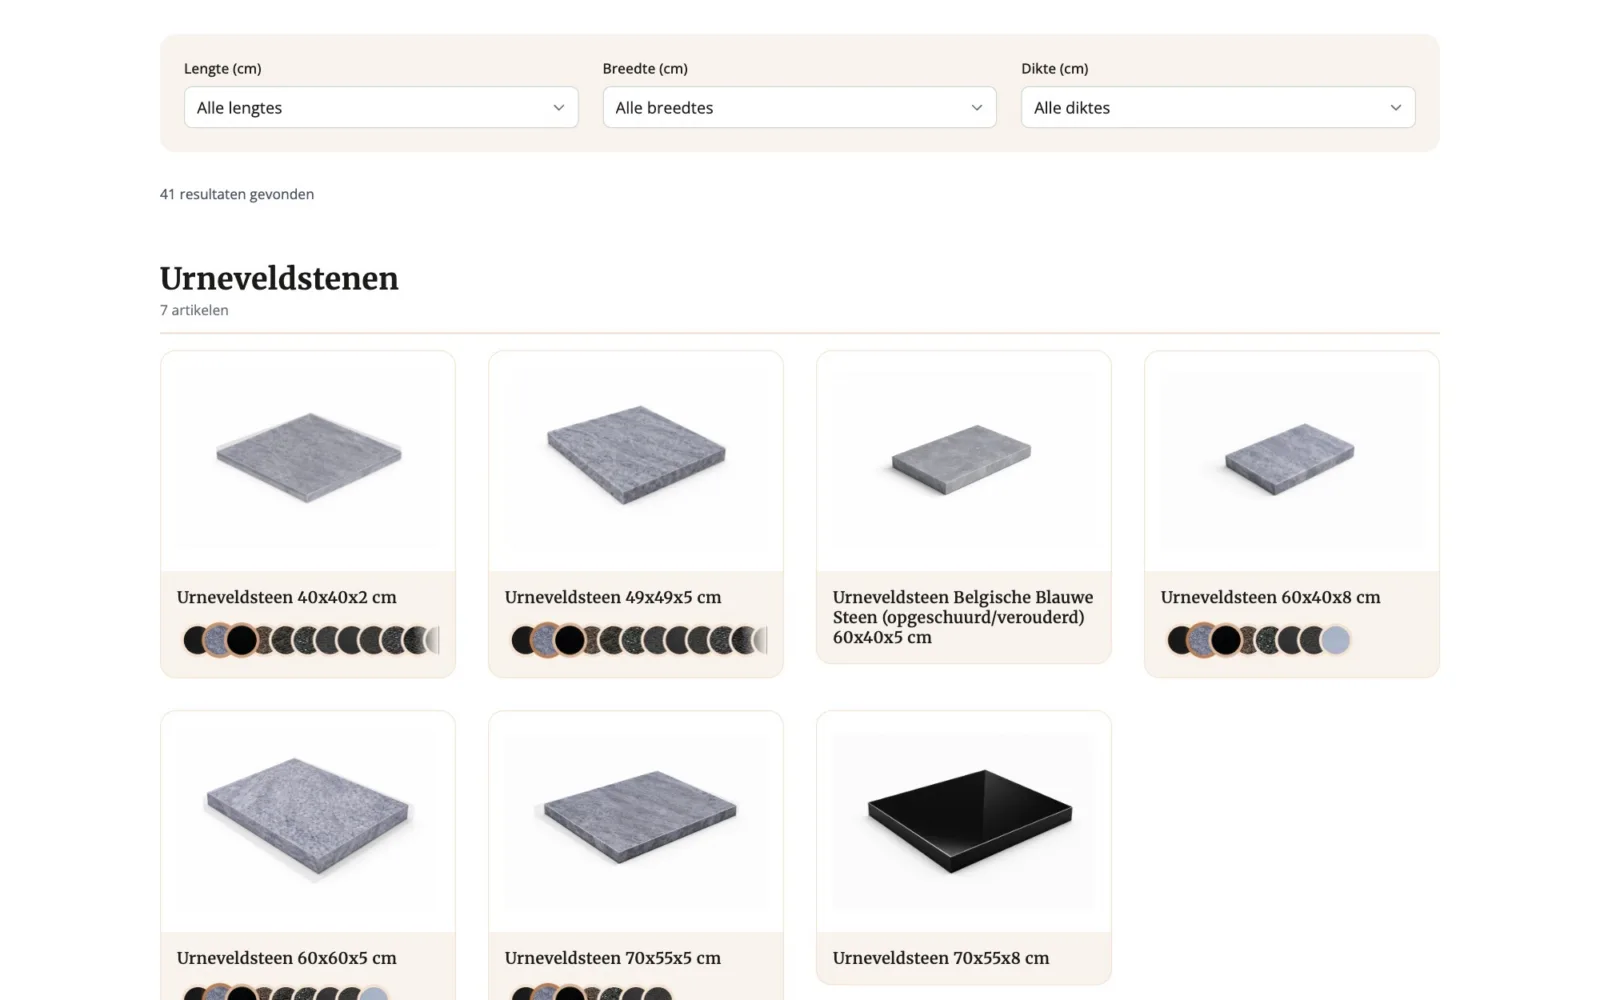Image resolution: width=1600 pixels, height=1000 pixels.
Task: Pick ringed solid black swatch on 60x40x8 card
Action: click(x=1226, y=640)
